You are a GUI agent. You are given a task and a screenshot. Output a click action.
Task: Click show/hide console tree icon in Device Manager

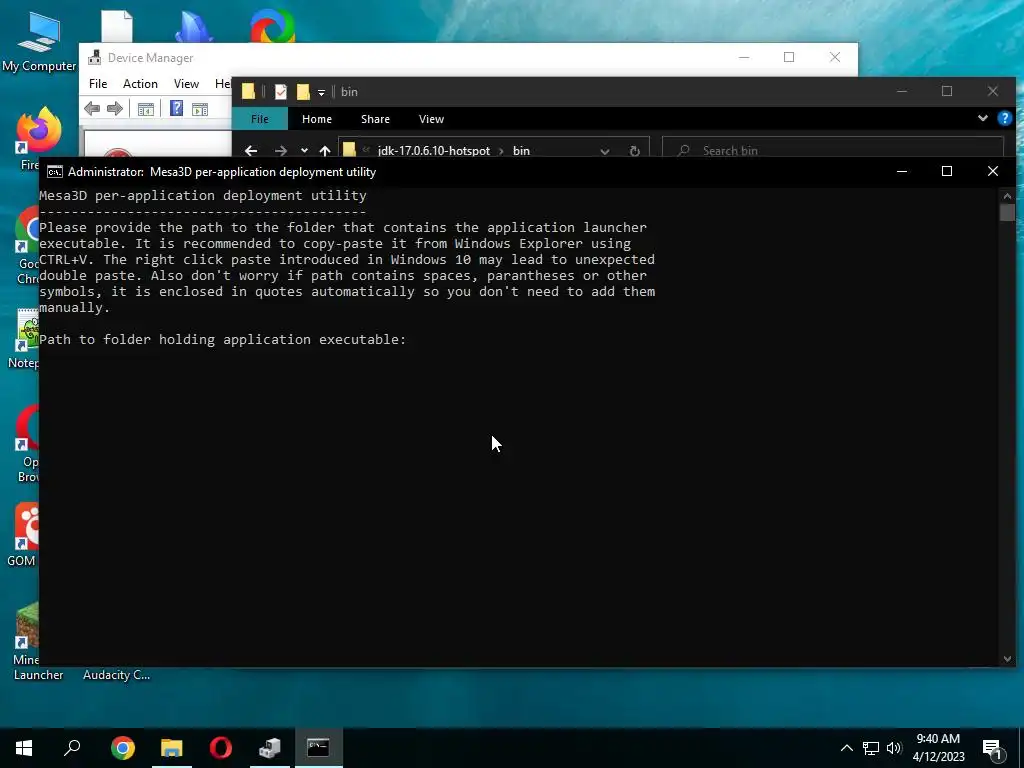(x=146, y=109)
